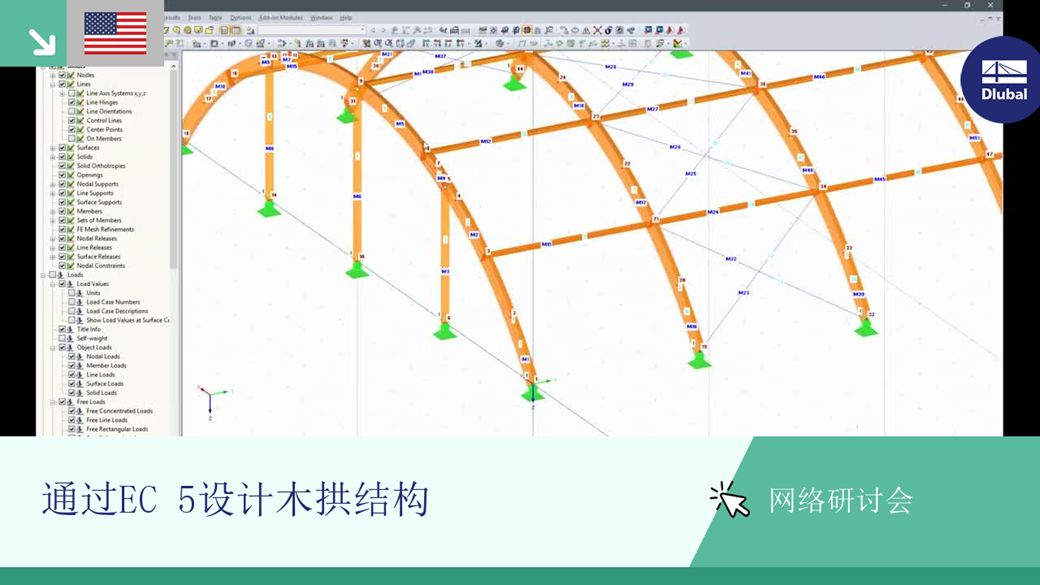Click the green support symbol at node 1
This screenshot has width=1040, height=585.
pos(532,393)
